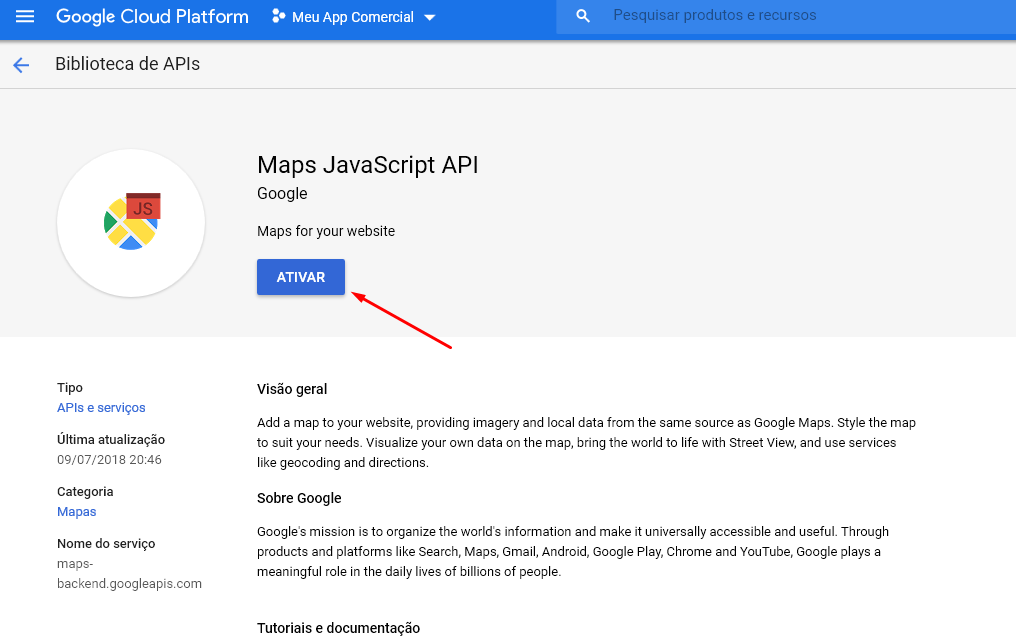Click the Maps JavaScript API title
1016x636 pixels.
click(x=367, y=165)
